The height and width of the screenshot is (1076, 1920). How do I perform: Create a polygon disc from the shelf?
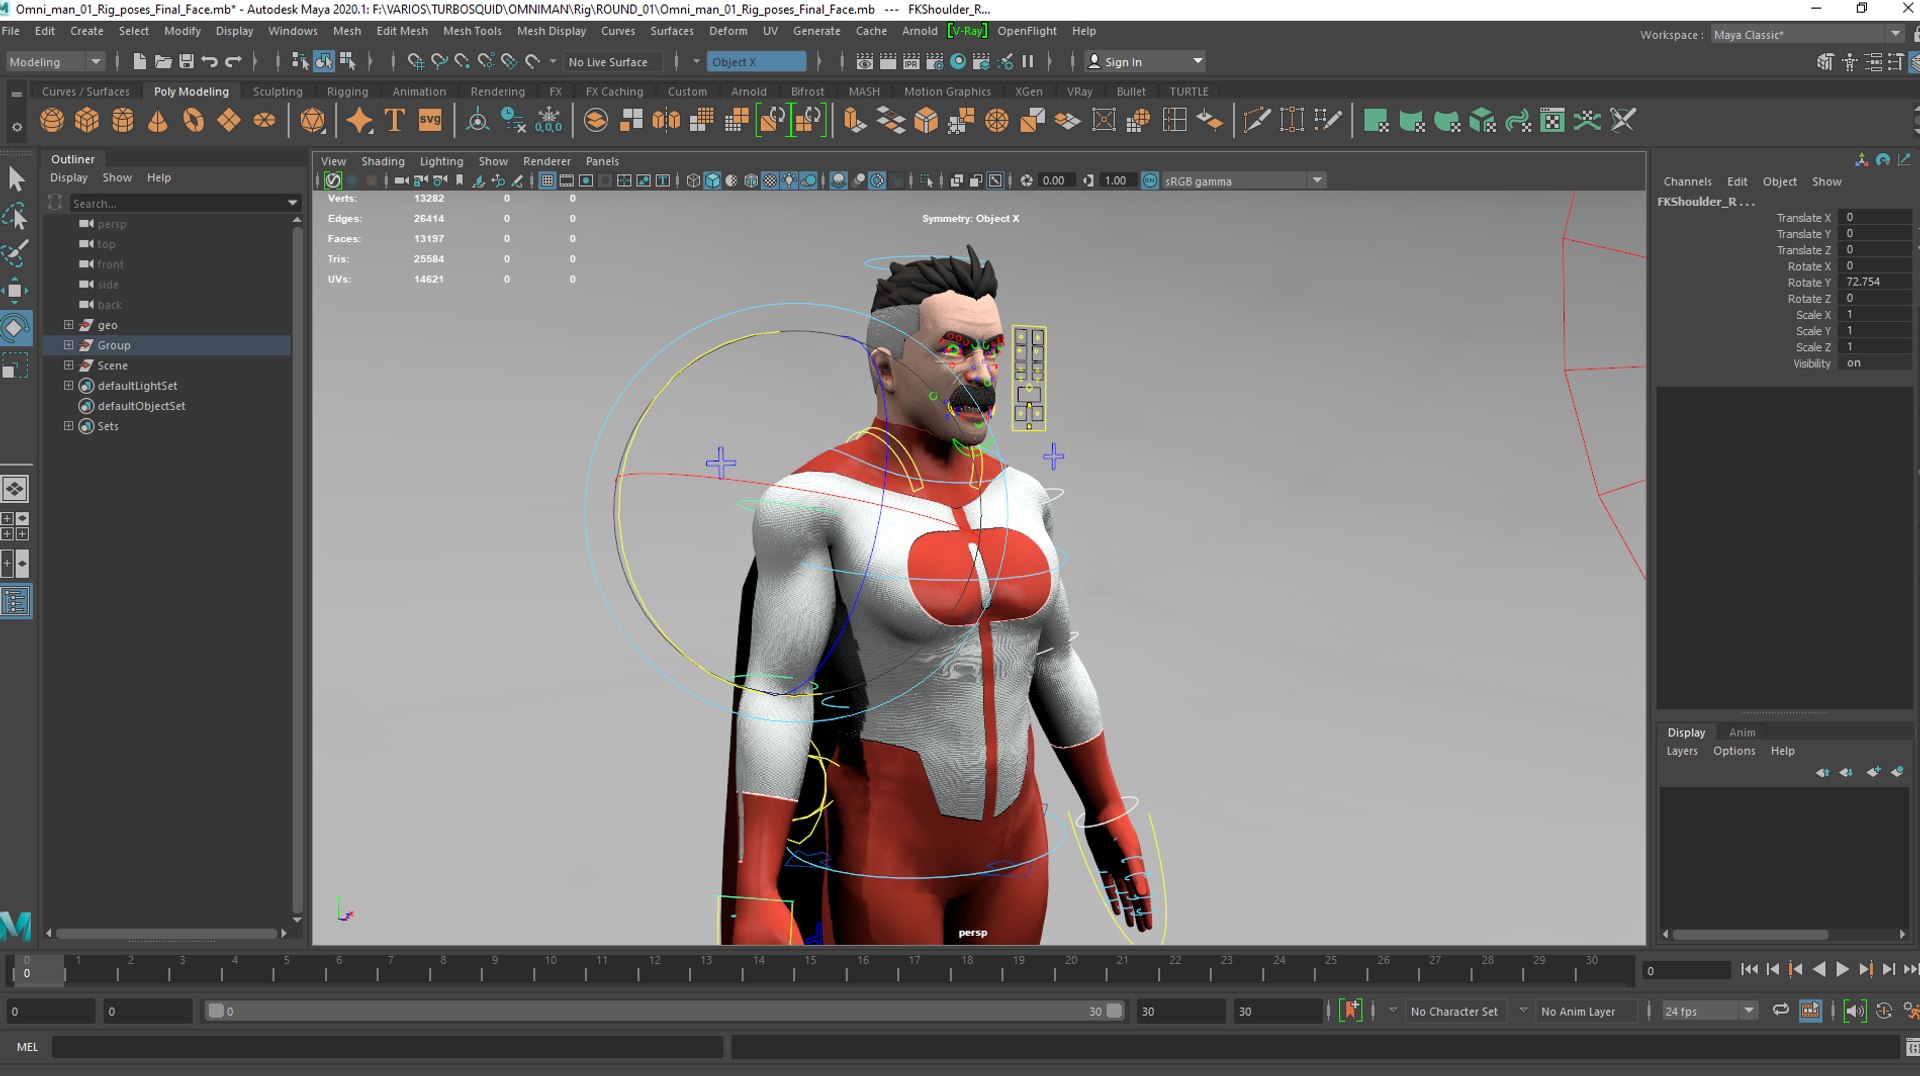(x=264, y=121)
